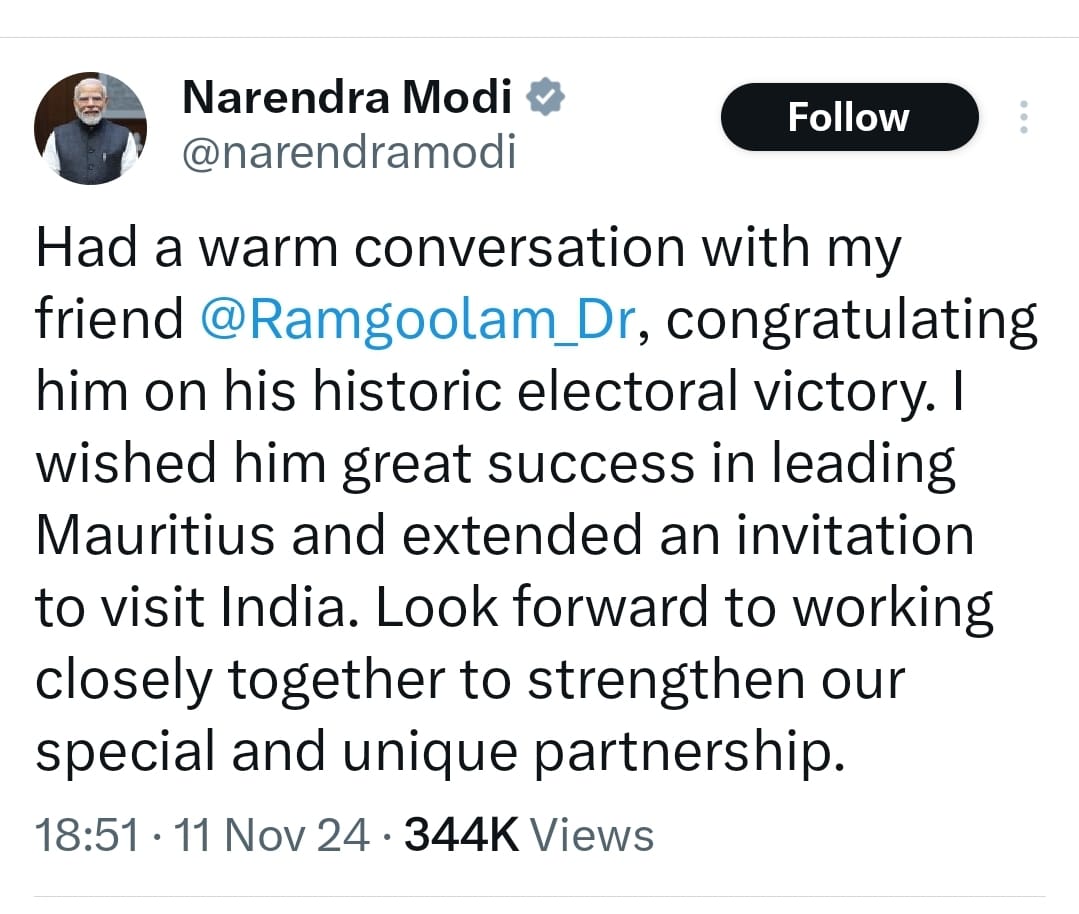Open Narendra Modi's profile picture

point(90,128)
